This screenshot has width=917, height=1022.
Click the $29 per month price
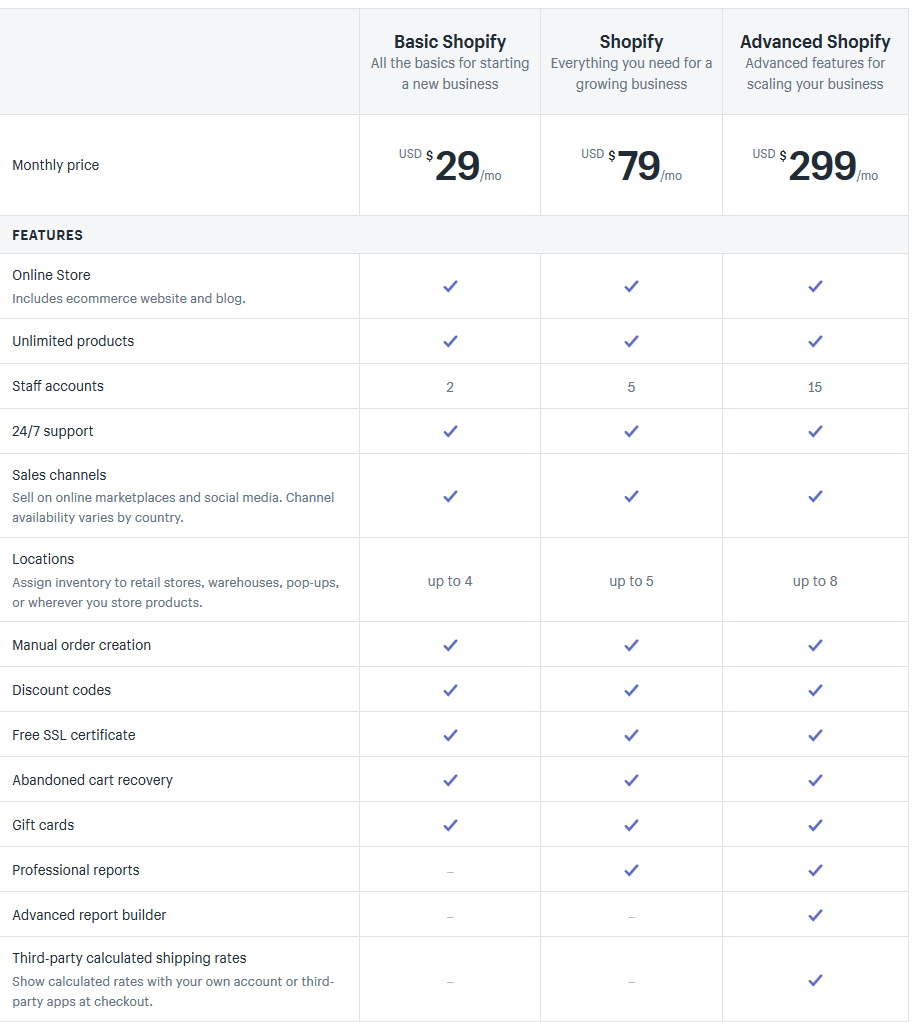click(x=450, y=166)
